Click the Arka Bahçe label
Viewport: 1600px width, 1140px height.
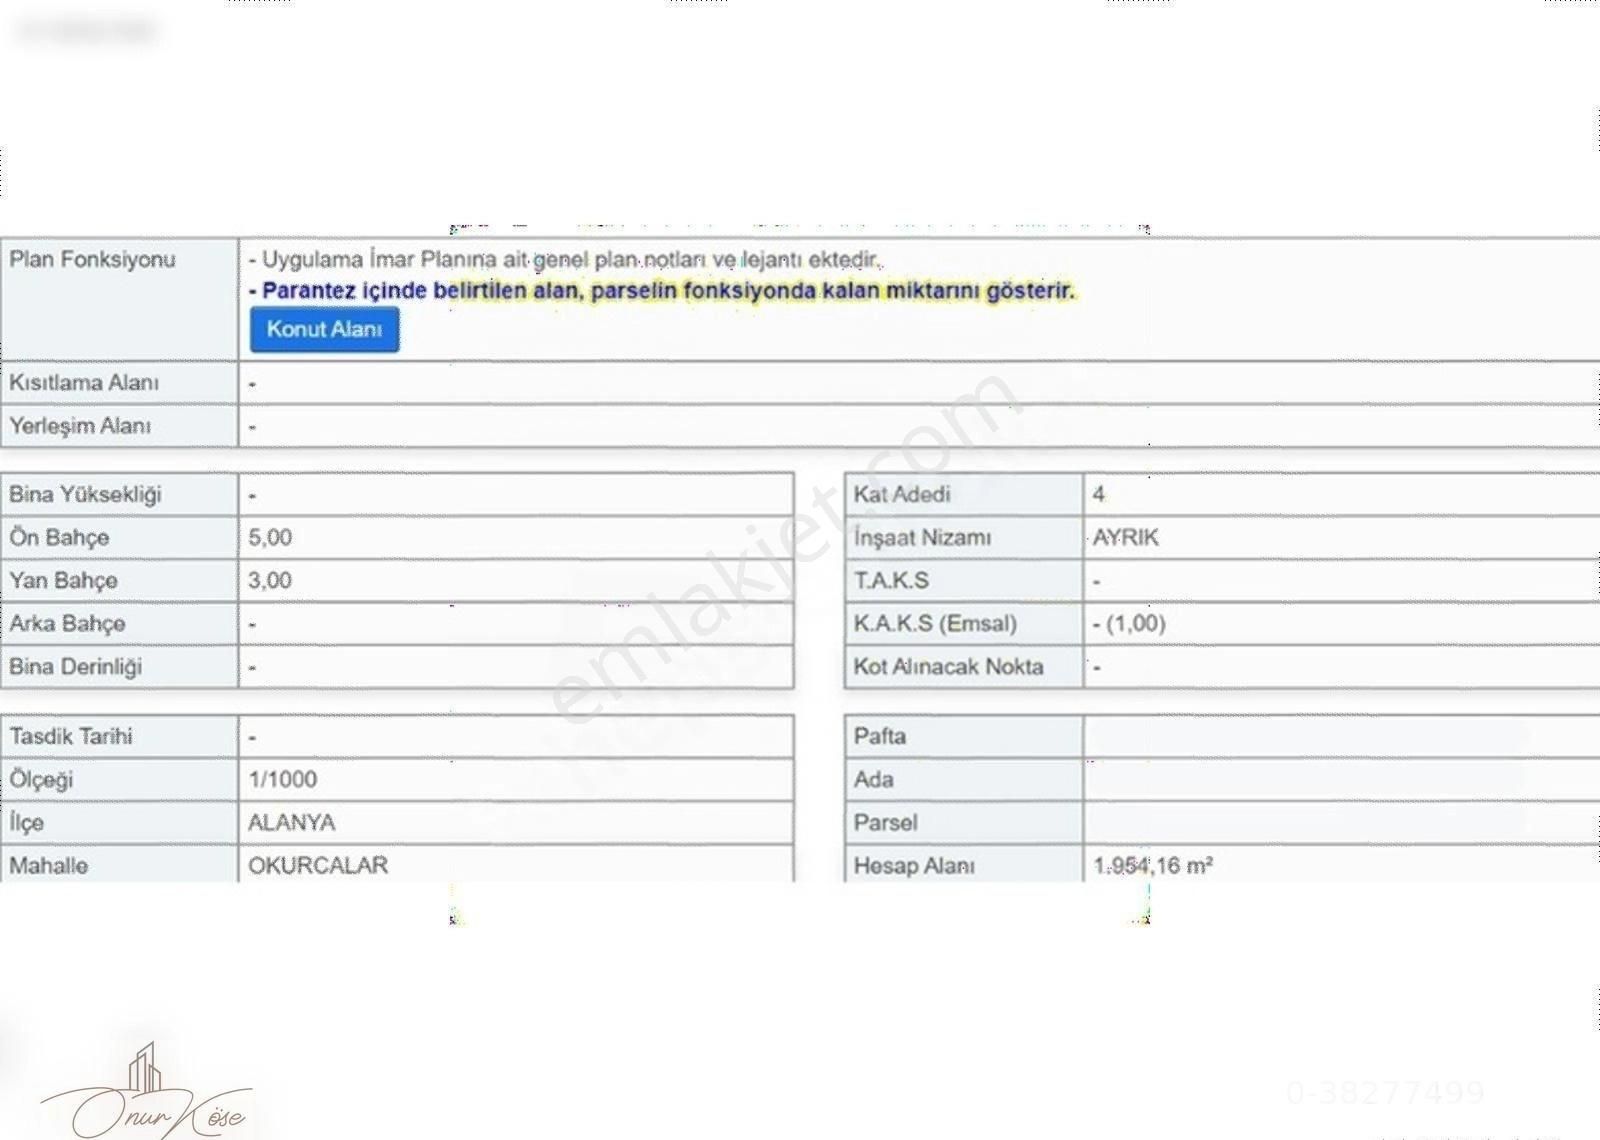(67, 624)
